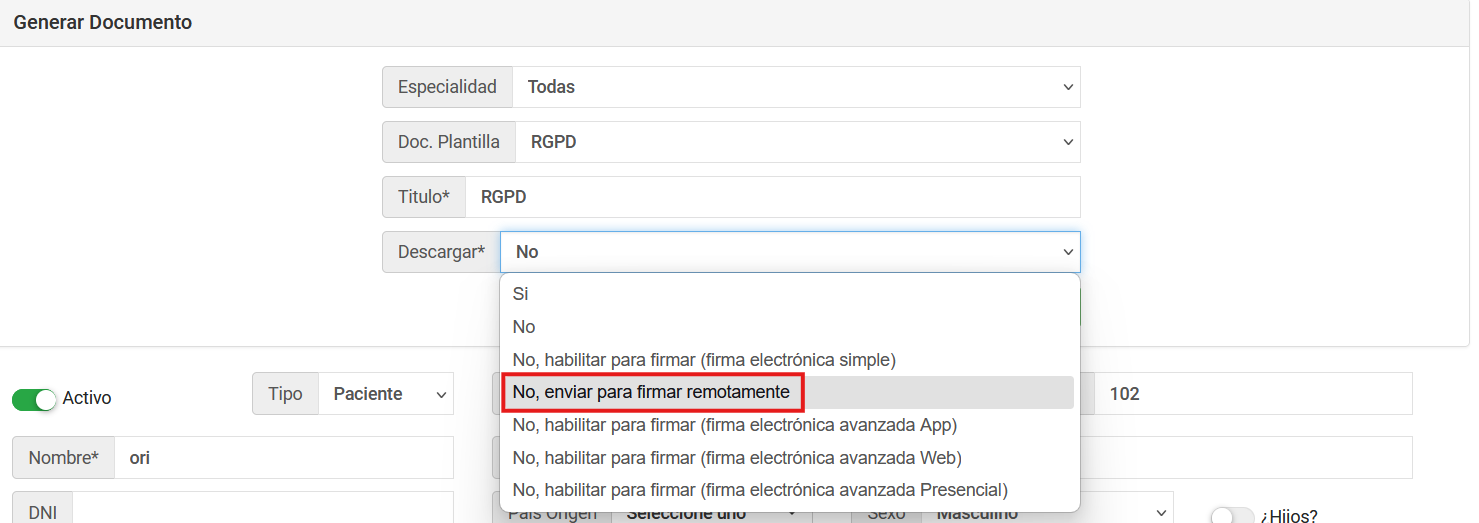The image size is (1479, 523).
Task: Click the Titulo input field
Action: pos(771,197)
